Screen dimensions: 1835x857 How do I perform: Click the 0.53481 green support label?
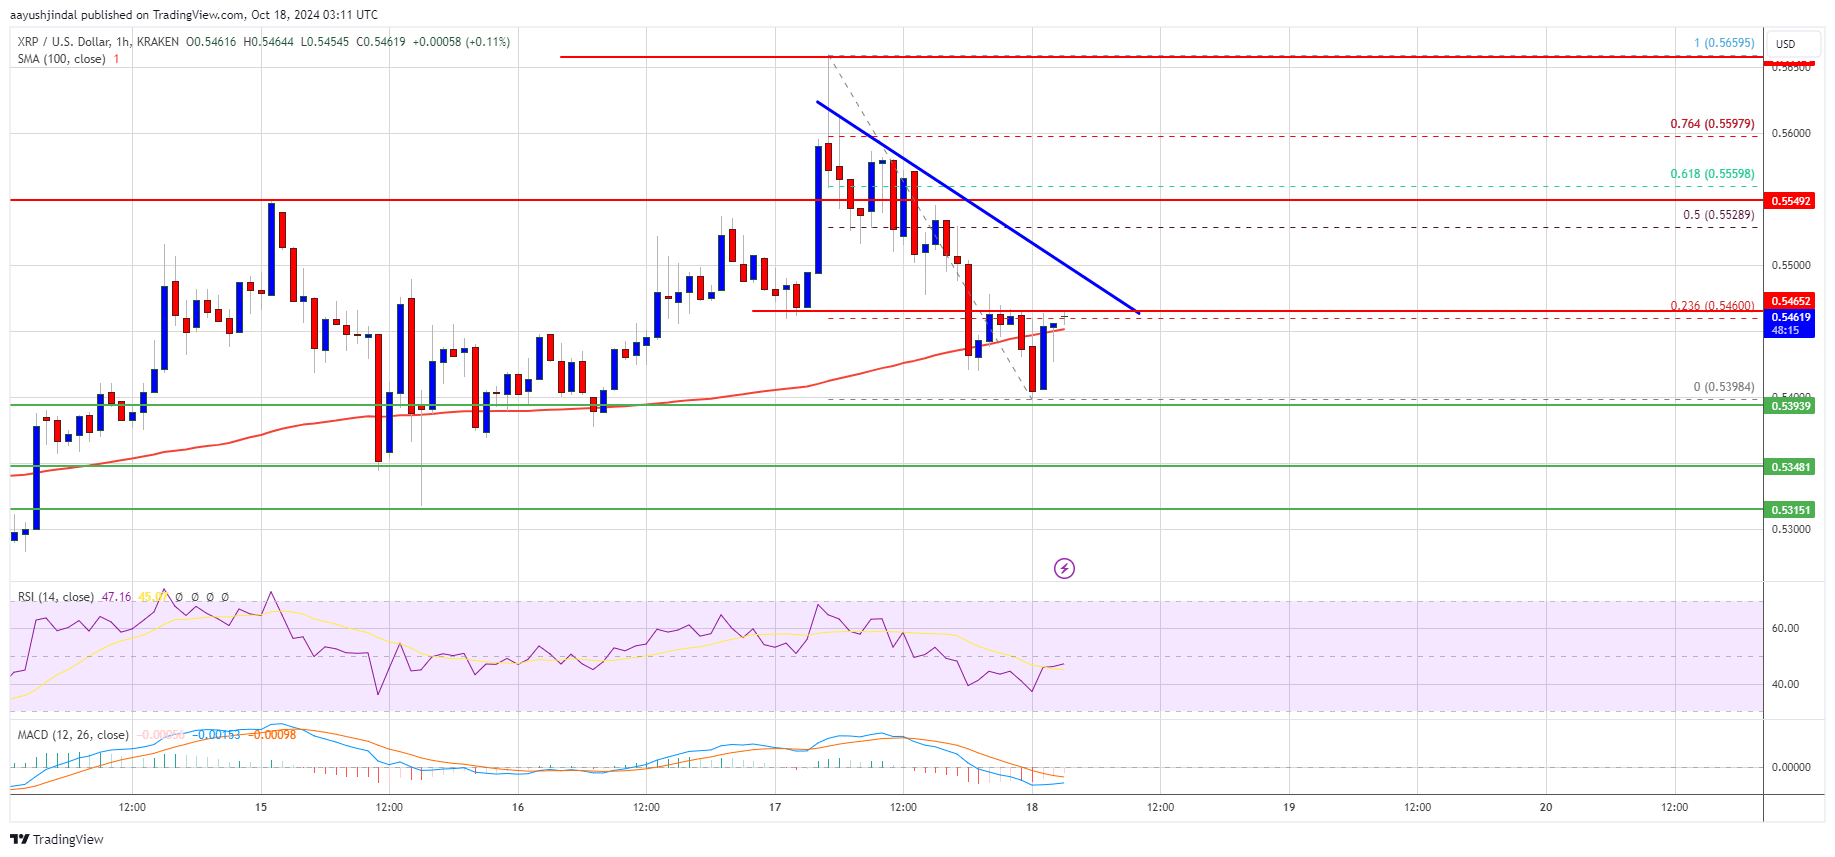(1789, 467)
